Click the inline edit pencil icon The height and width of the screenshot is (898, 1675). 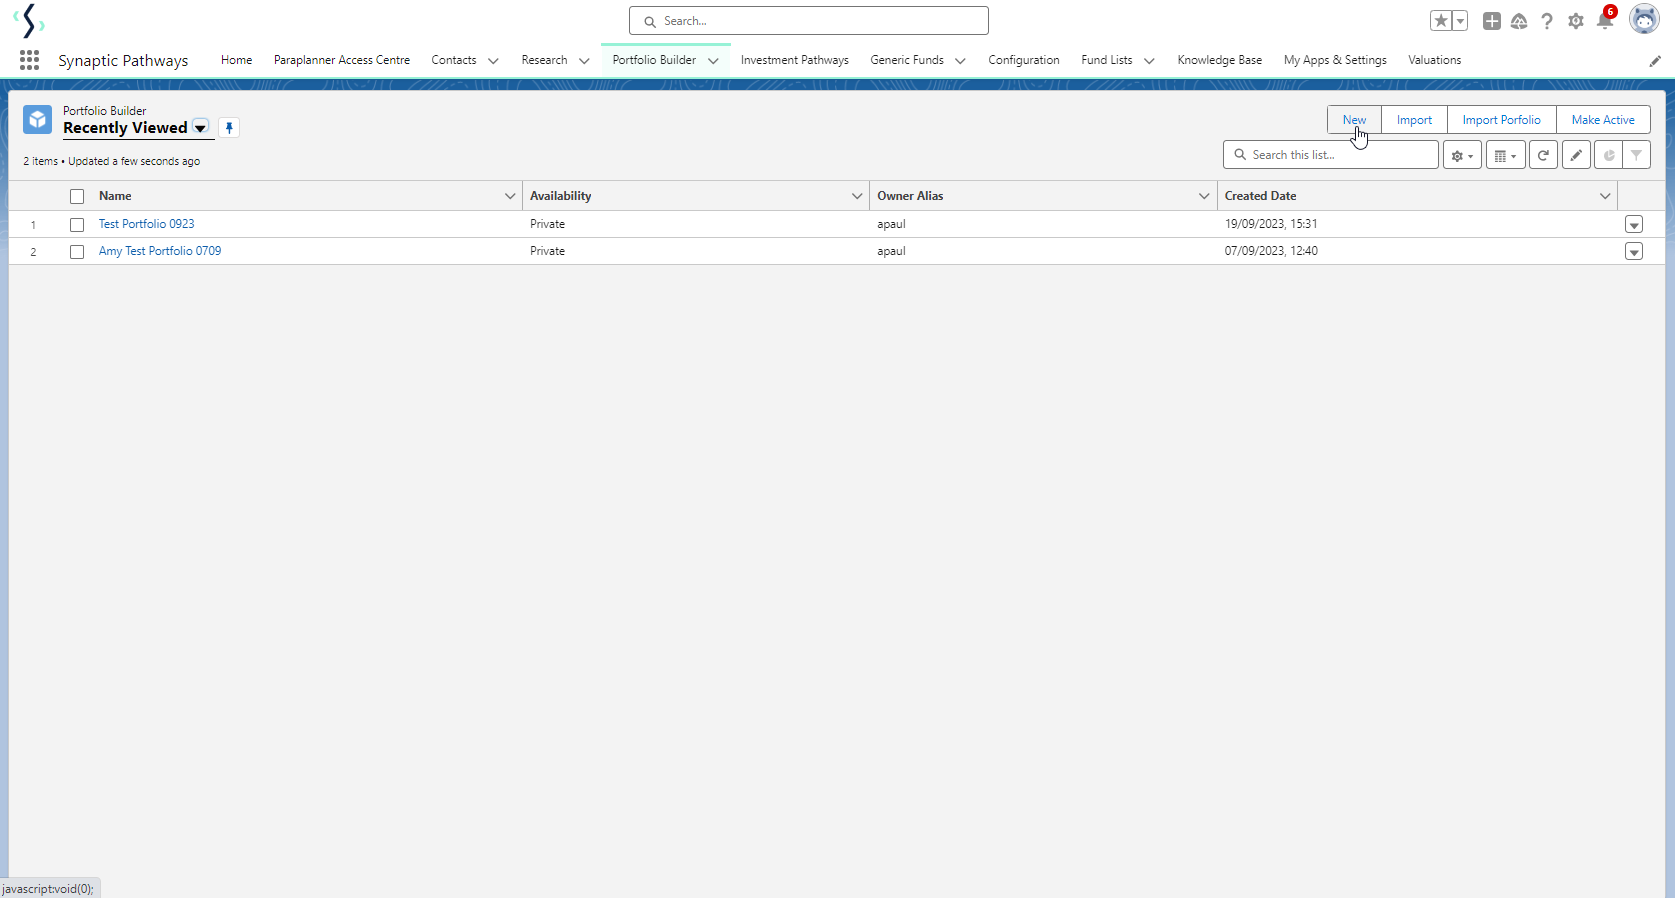pos(1576,155)
